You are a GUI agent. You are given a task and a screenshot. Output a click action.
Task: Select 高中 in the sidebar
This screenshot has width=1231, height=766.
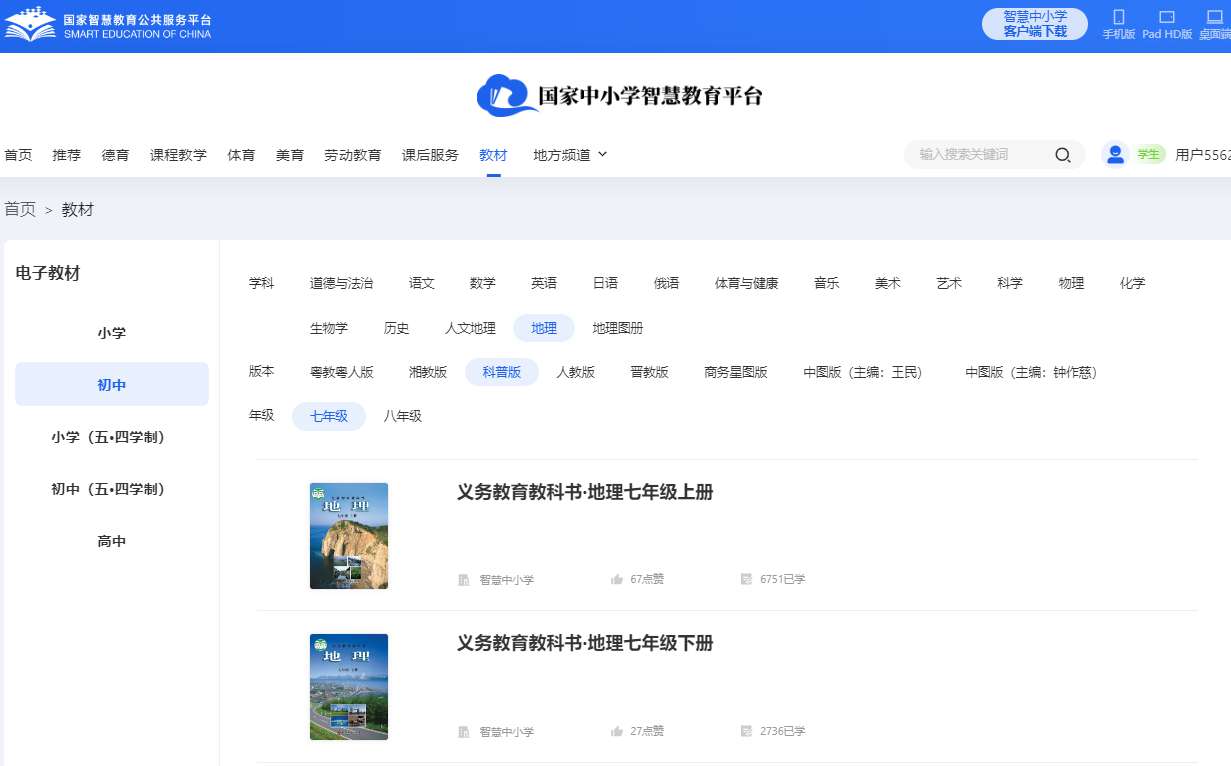click(112, 541)
